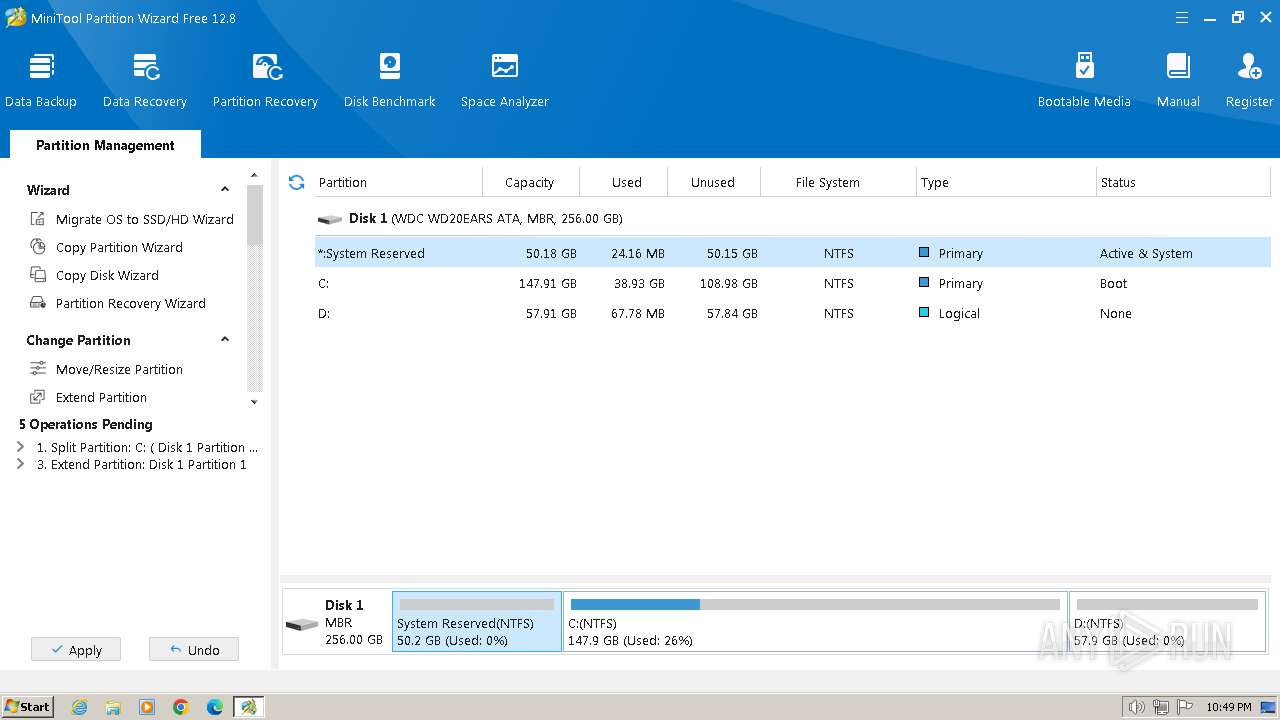Open the Data Backup tool
Image resolution: width=1280 pixels, height=720 pixels.
coord(41,80)
